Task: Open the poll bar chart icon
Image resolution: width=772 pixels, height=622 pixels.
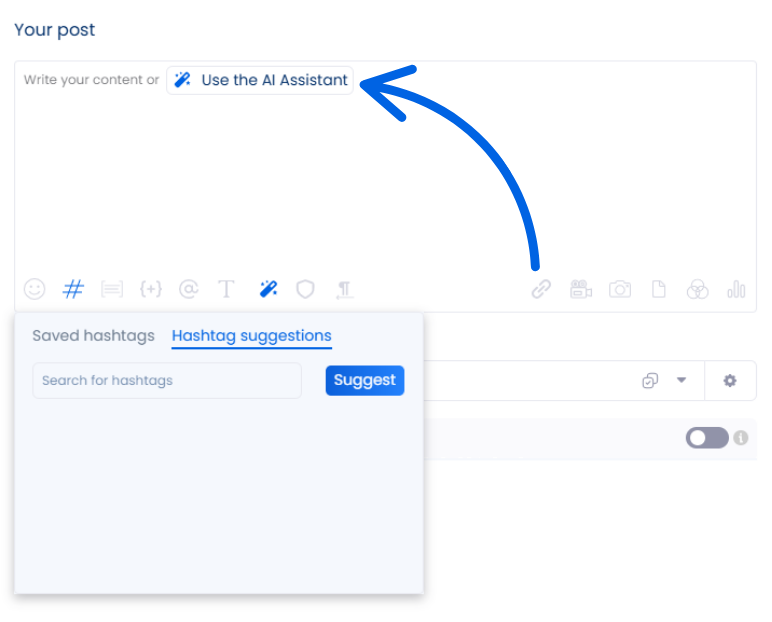Action: click(737, 289)
